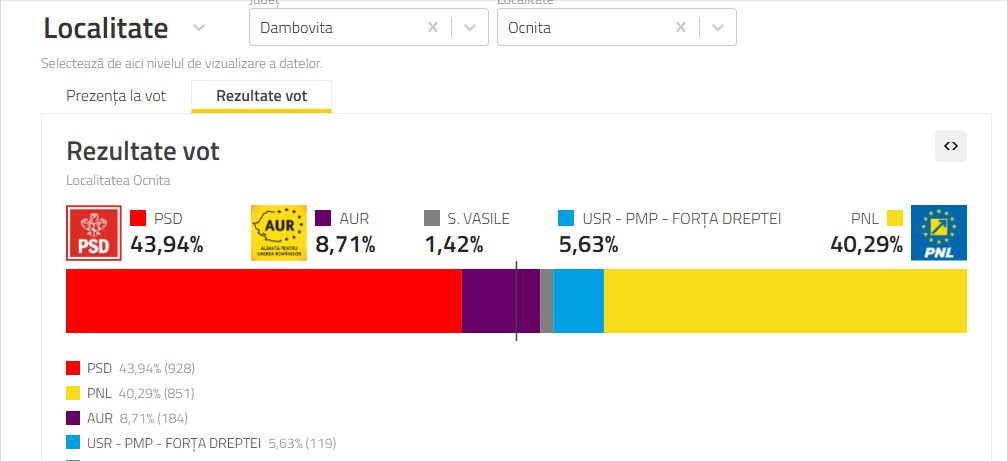Expand the Ocnita locality dropdown
Viewport: 1007px width, 461px height.
(x=717, y=28)
